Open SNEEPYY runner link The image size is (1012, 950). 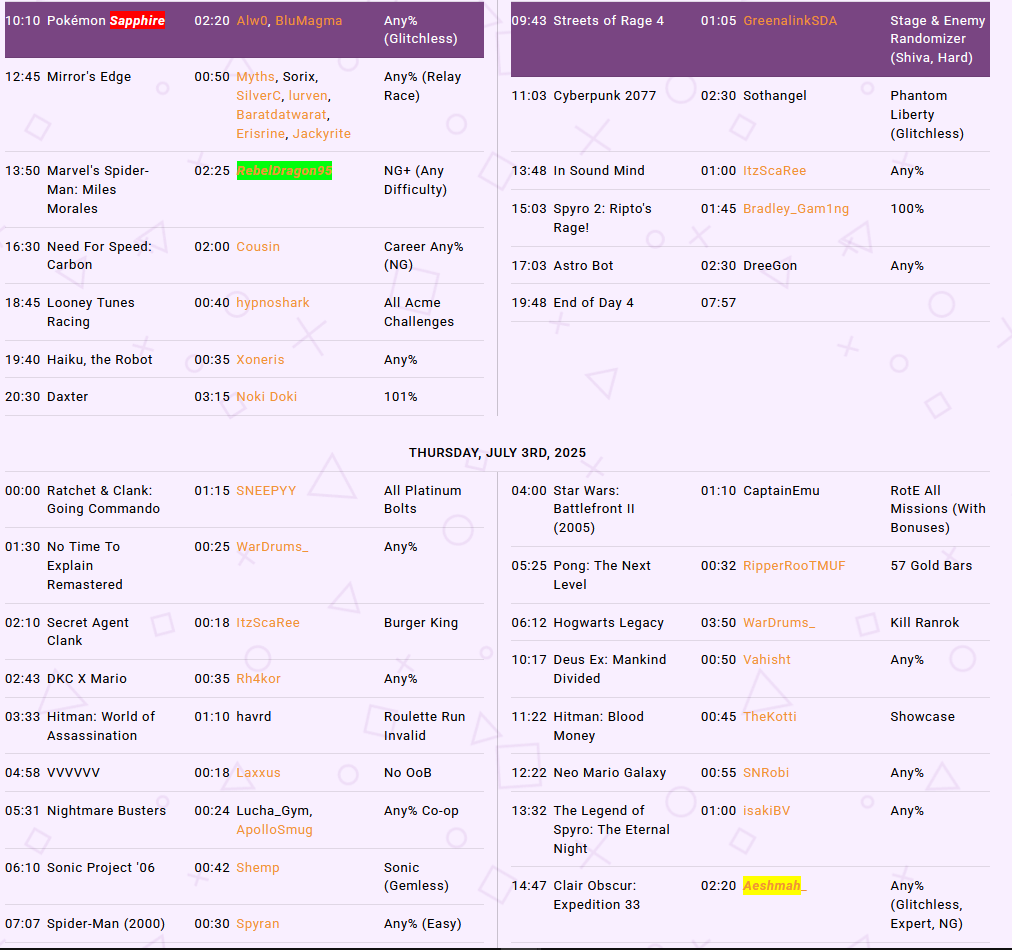(x=266, y=490)
